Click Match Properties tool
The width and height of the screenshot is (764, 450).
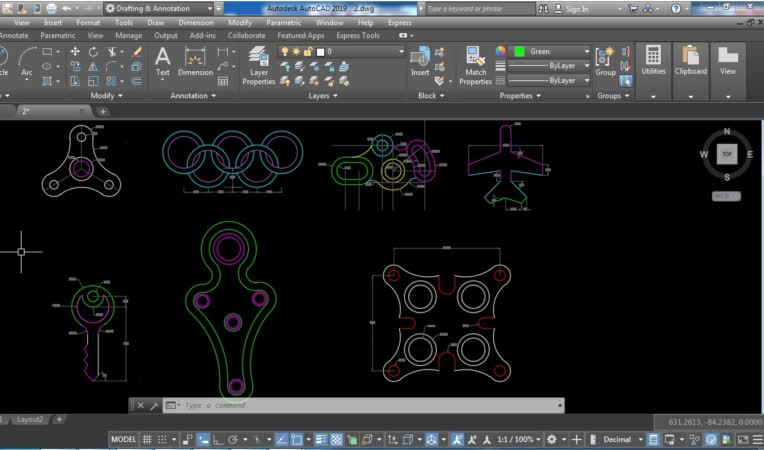pos(475,66)
